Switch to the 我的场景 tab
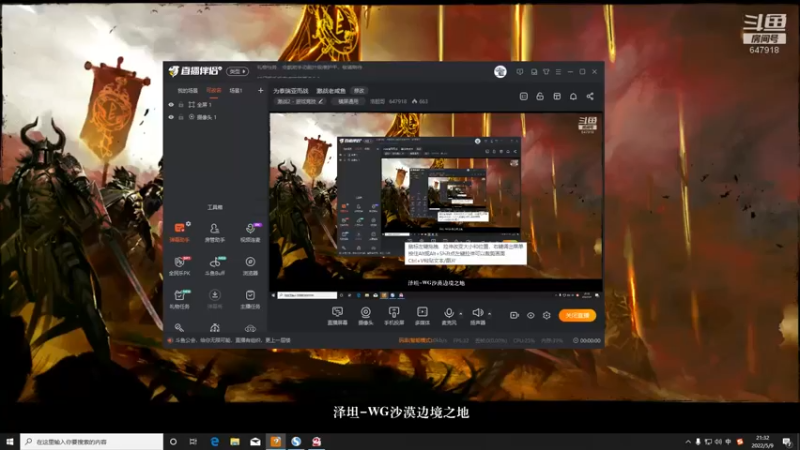 pos(187,90)
